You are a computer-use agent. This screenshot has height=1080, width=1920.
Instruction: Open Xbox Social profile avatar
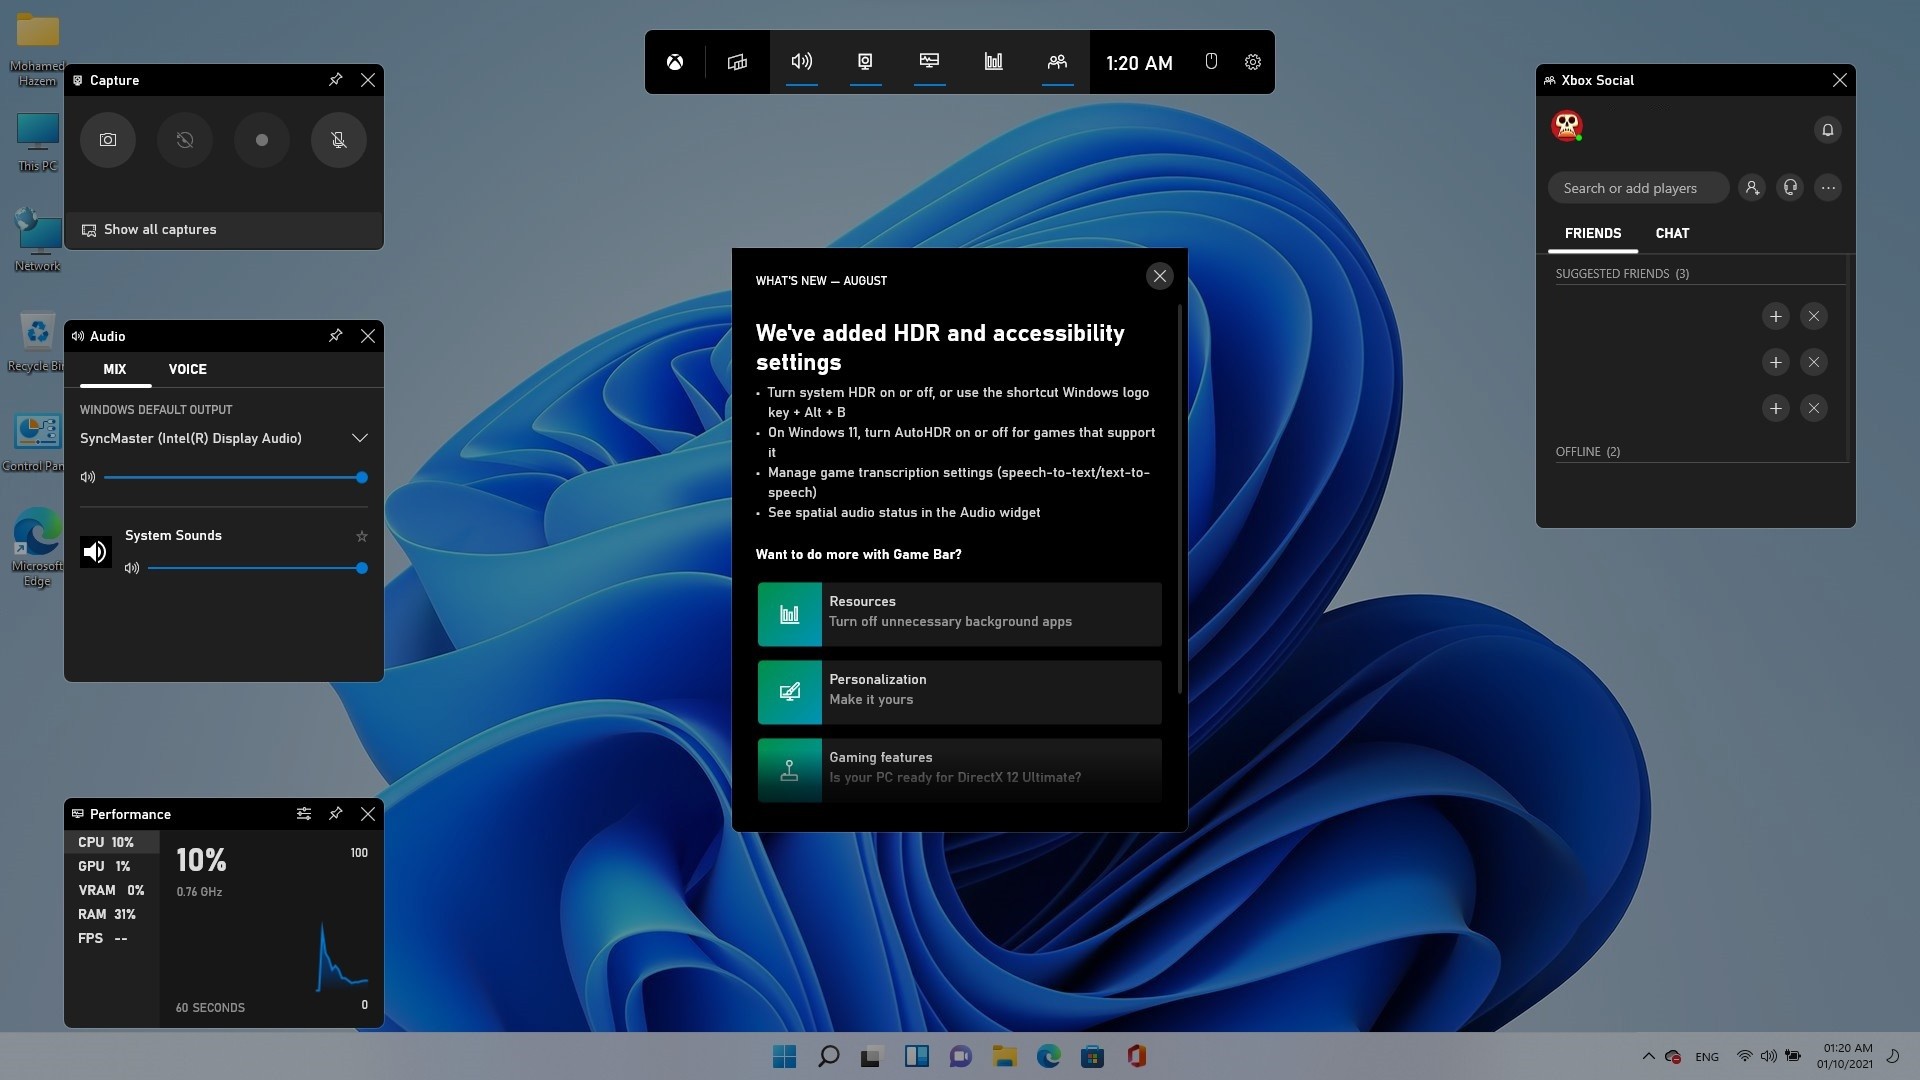point(1567,126)
